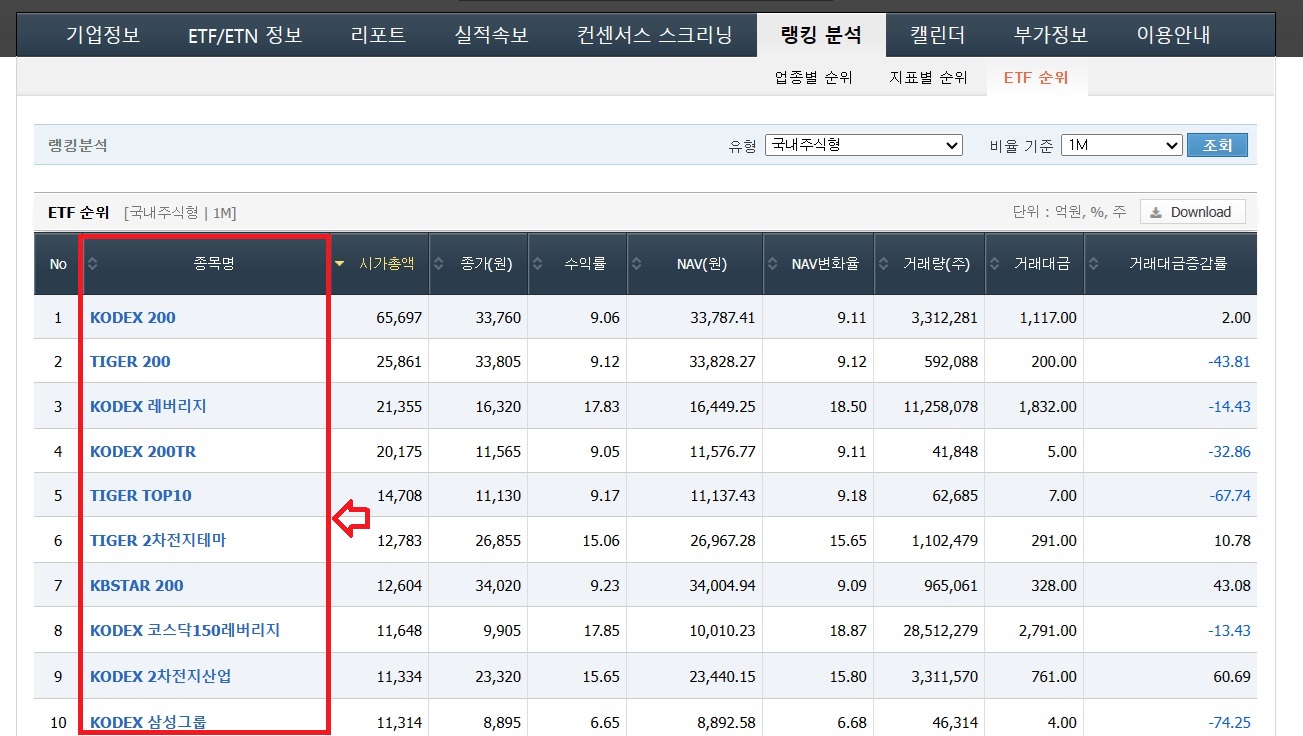Click trading value 328.00
Screen dimensions: 1303x736
(x=1054, y=585)
